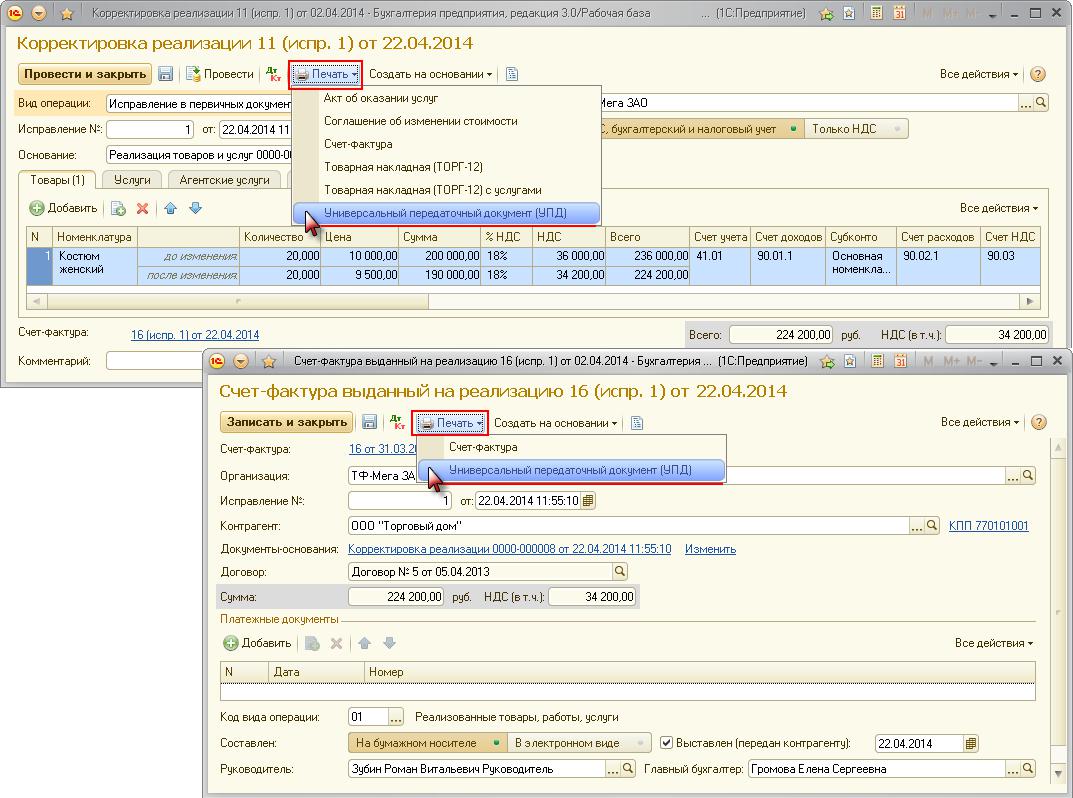Click horizontal scrollbar under goods table
Viewport: 1073px width, 798px height.
click(533, 301)
